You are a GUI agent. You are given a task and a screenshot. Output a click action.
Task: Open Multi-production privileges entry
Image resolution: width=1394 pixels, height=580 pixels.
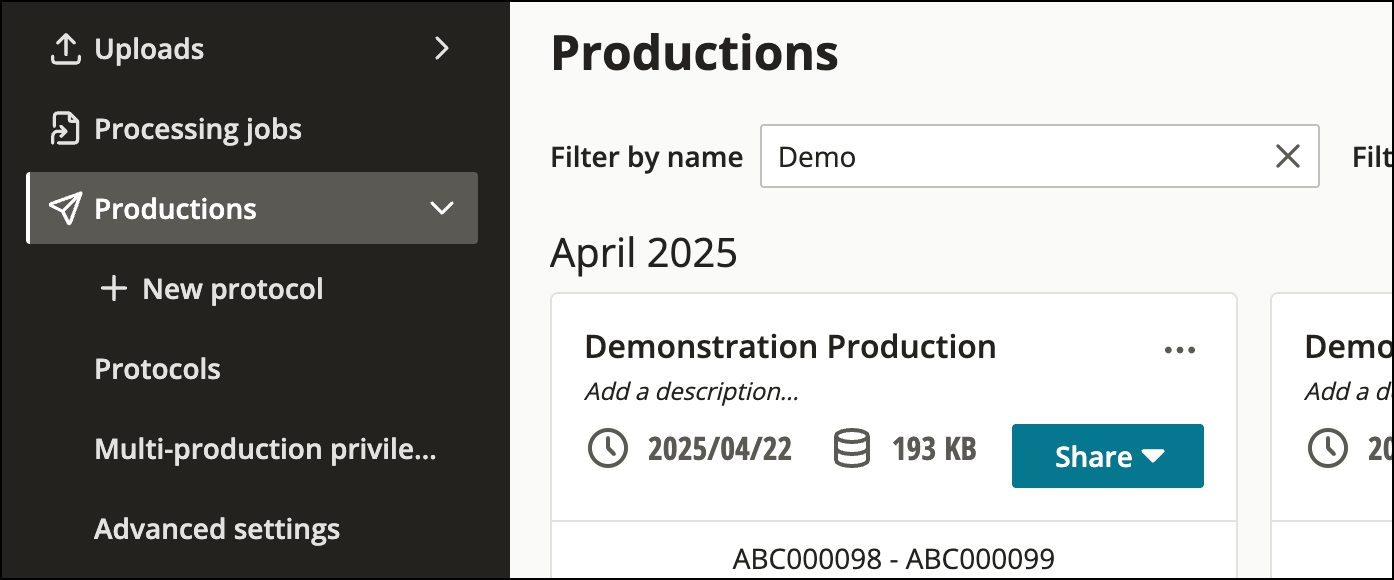point(265,449)
